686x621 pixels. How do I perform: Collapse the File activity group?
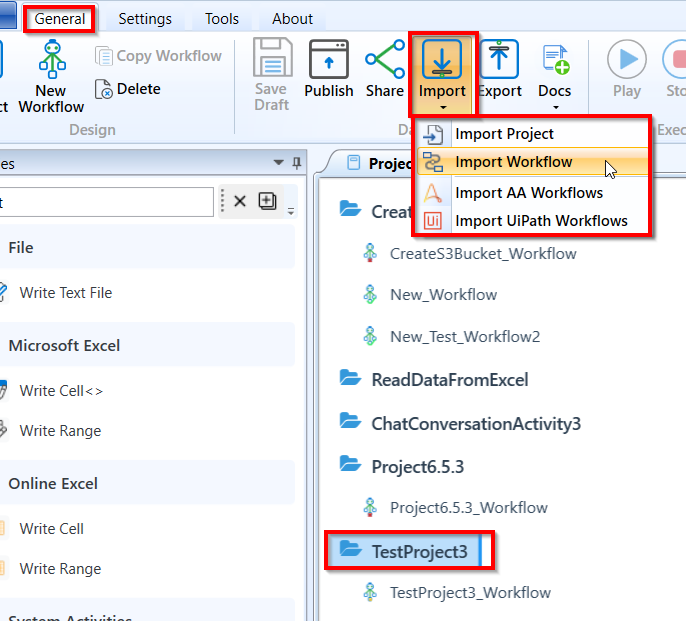click(147, 248)
